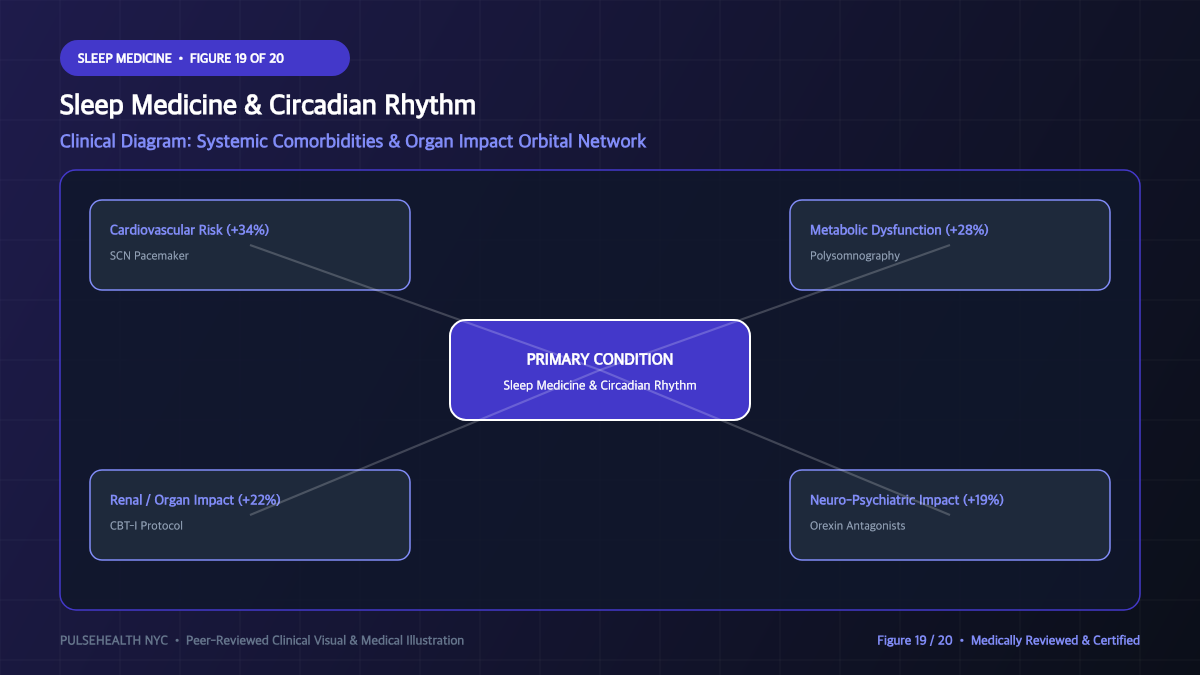
Task: Click the PULSEHEALTH NYC footer text
Action: click(x=114, y=640)
